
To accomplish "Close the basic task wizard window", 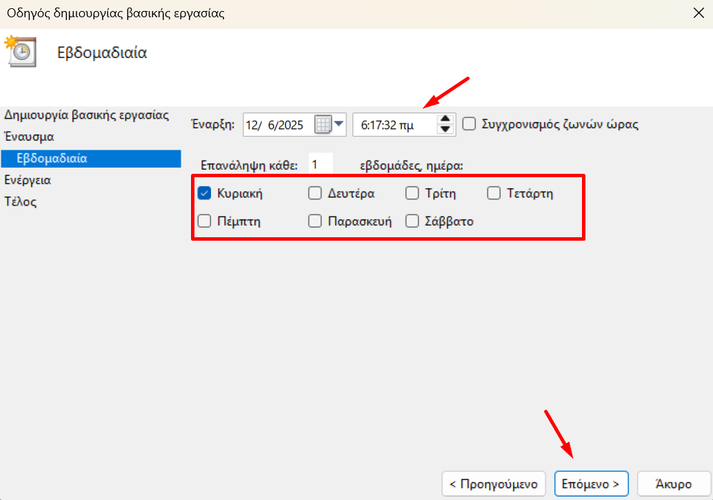I will (x=699, y=13).
